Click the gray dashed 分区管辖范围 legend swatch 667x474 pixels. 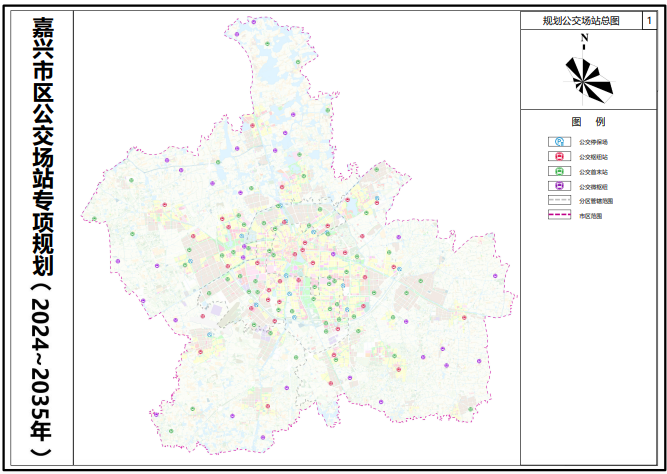click(557, 201)
